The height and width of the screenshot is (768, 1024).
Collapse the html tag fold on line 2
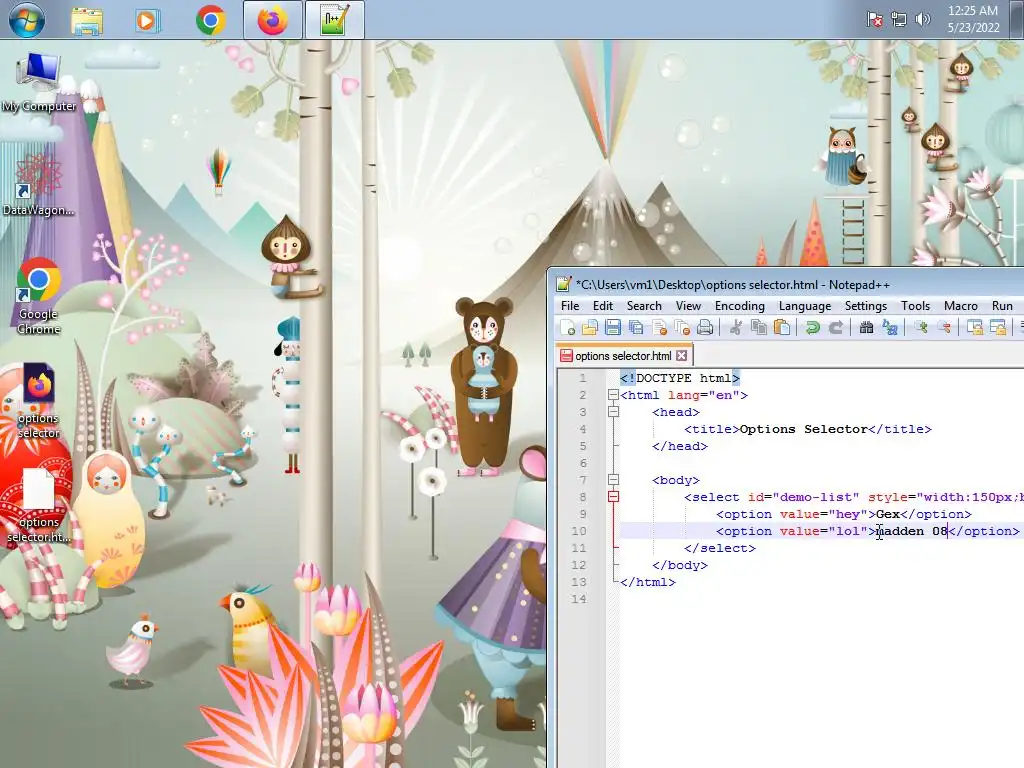(613, 395)
